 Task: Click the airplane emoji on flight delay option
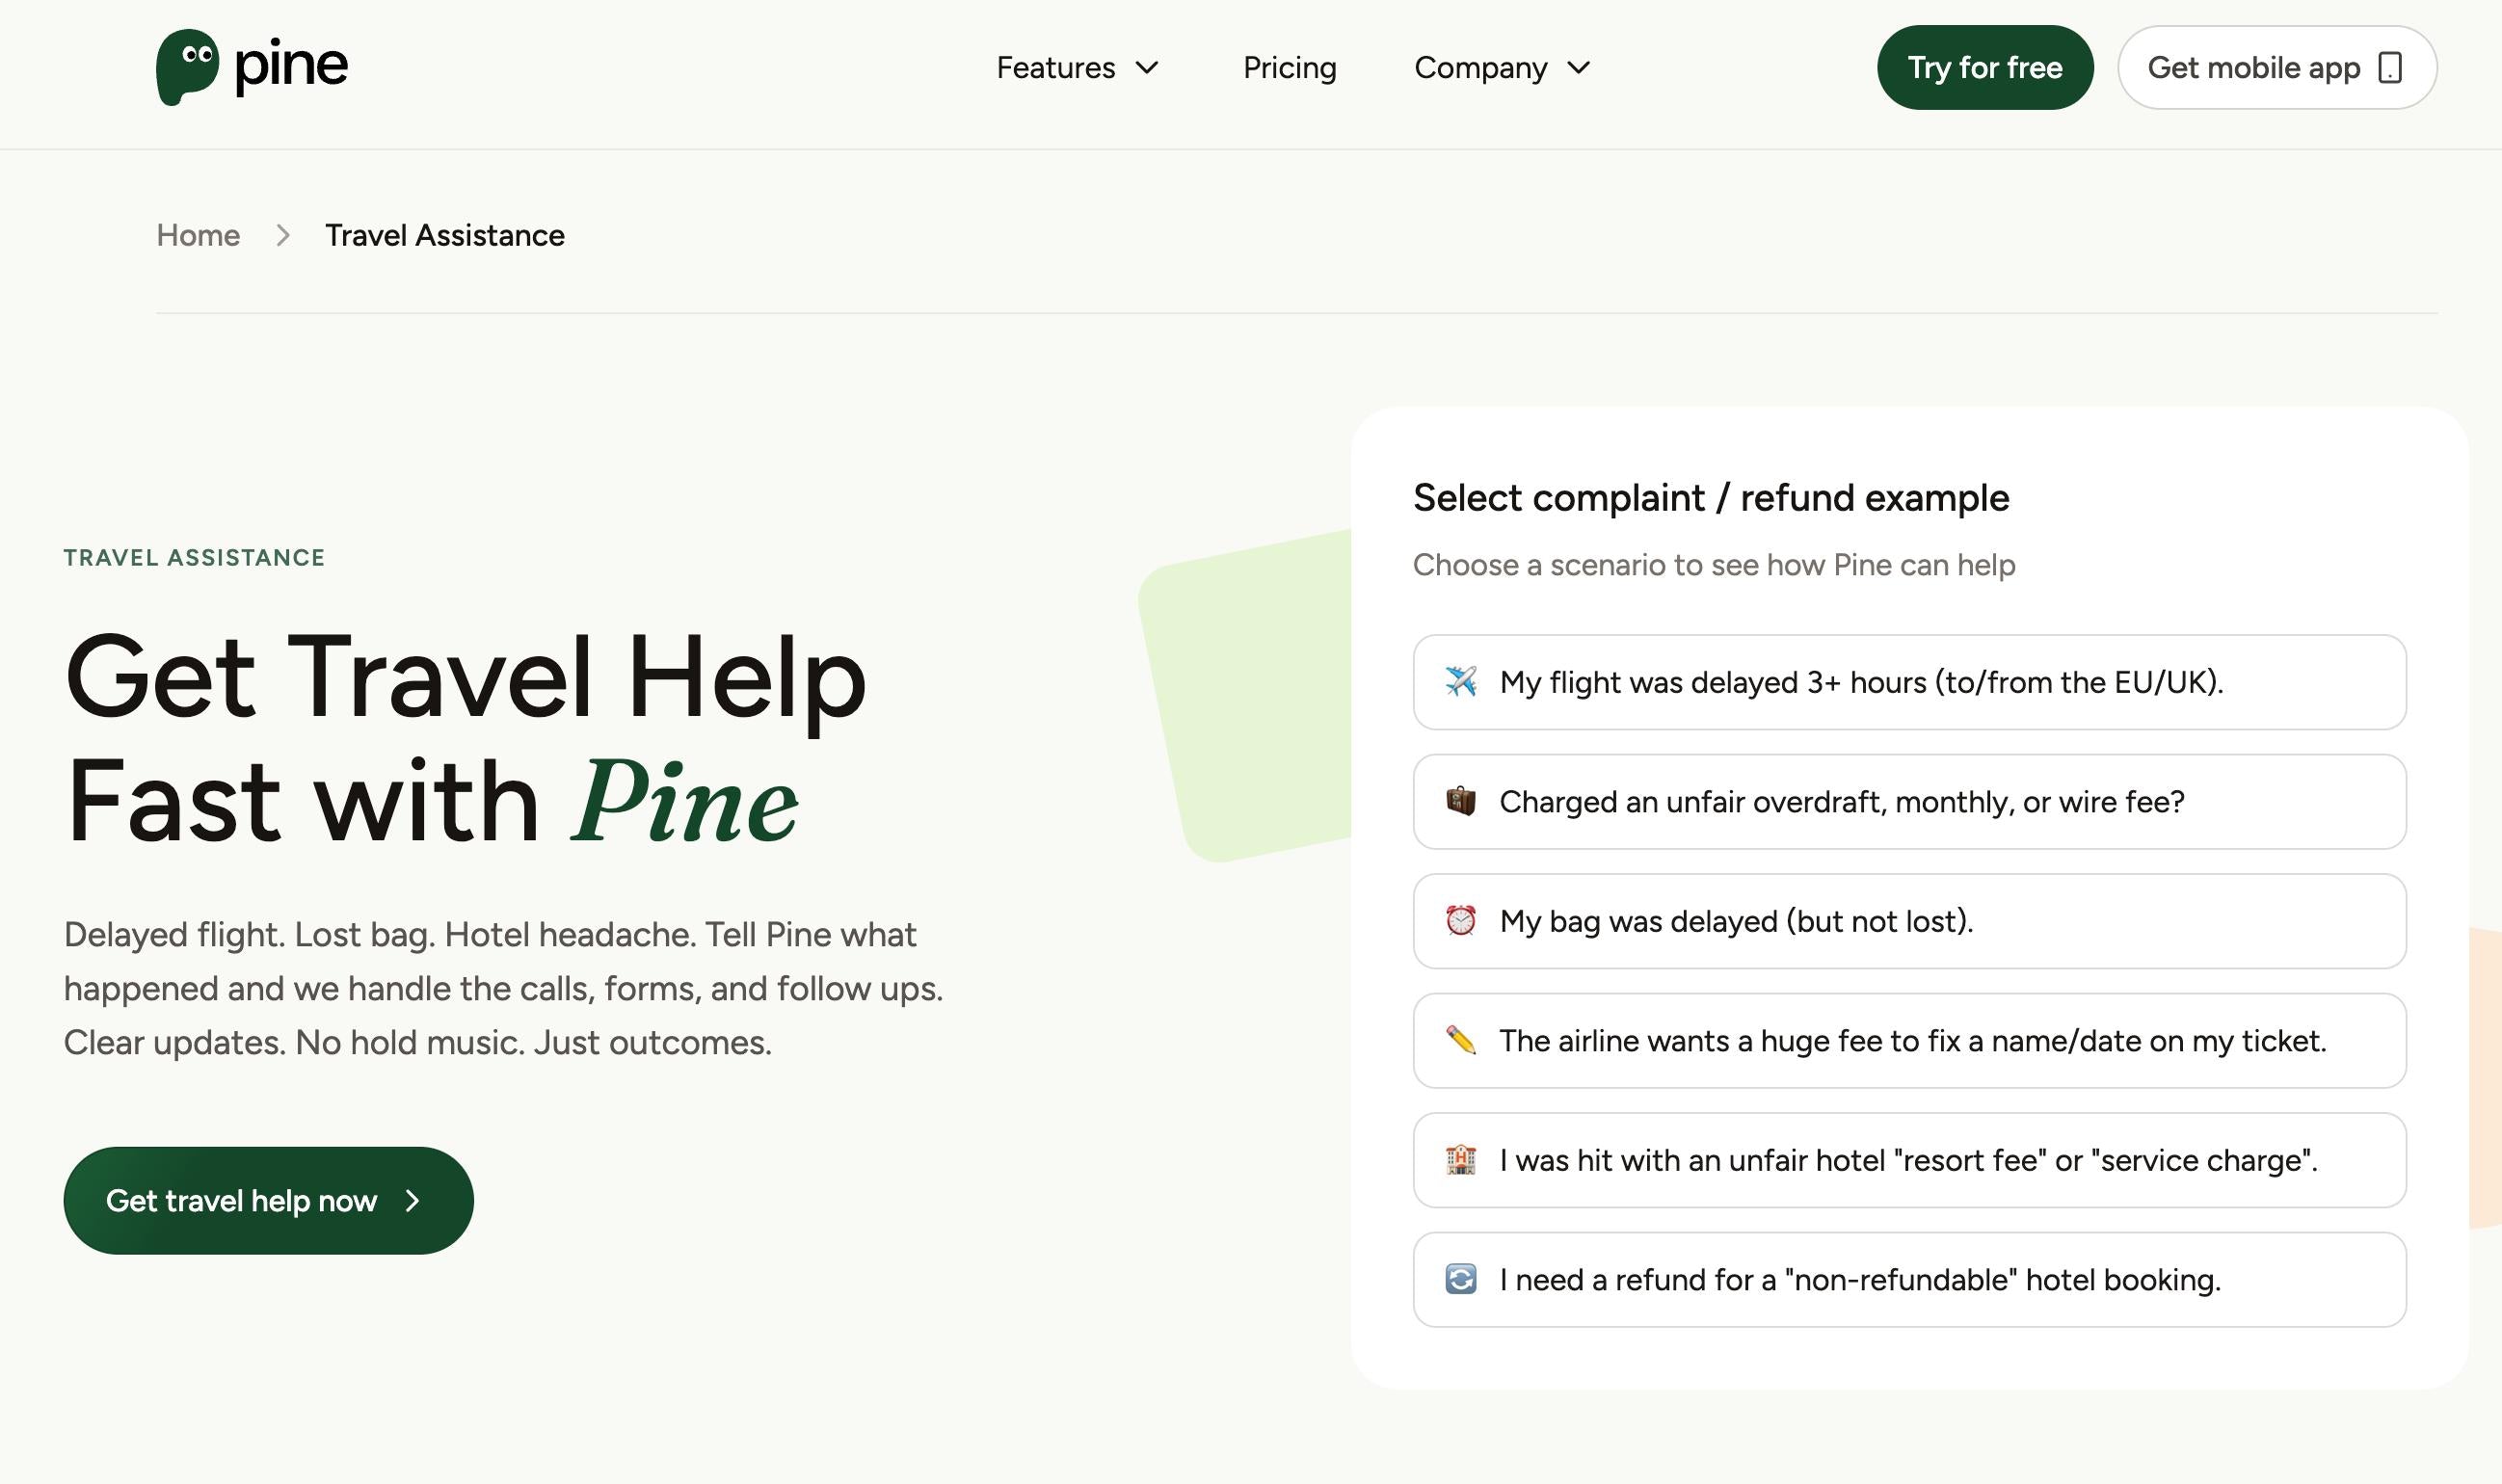[1460, 682]
